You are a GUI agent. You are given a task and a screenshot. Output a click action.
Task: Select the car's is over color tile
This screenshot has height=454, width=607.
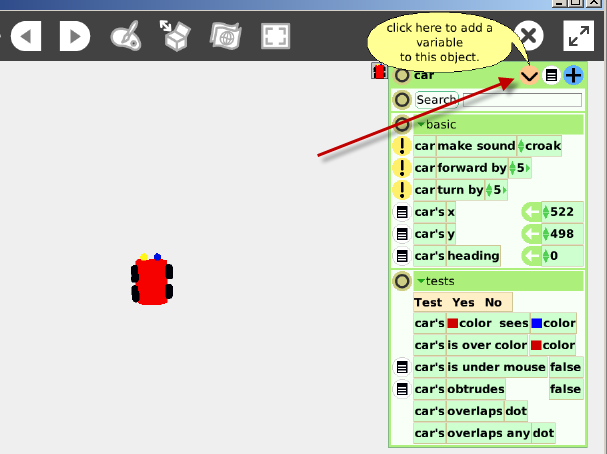click(x=494, y=345)
